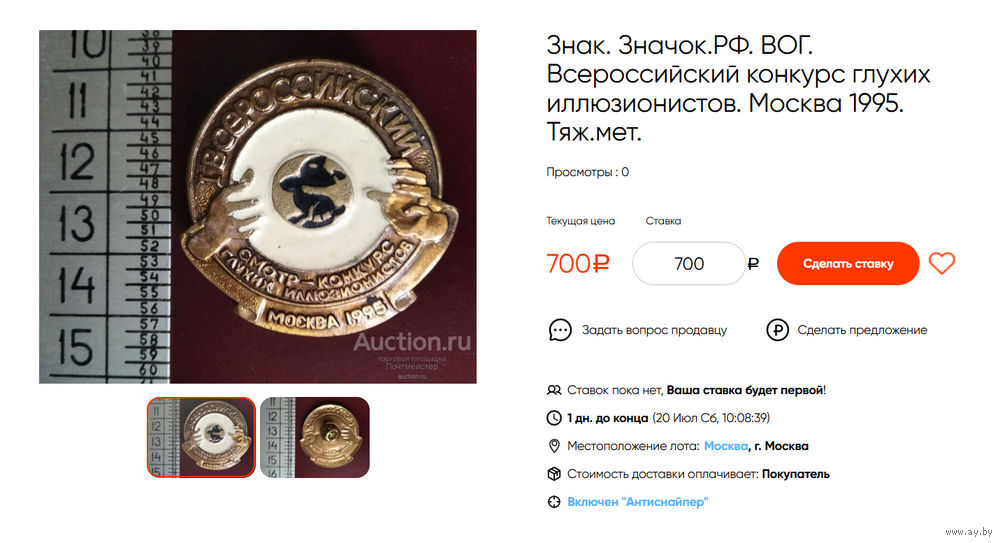Follow the Москва location link

(726, 446)
